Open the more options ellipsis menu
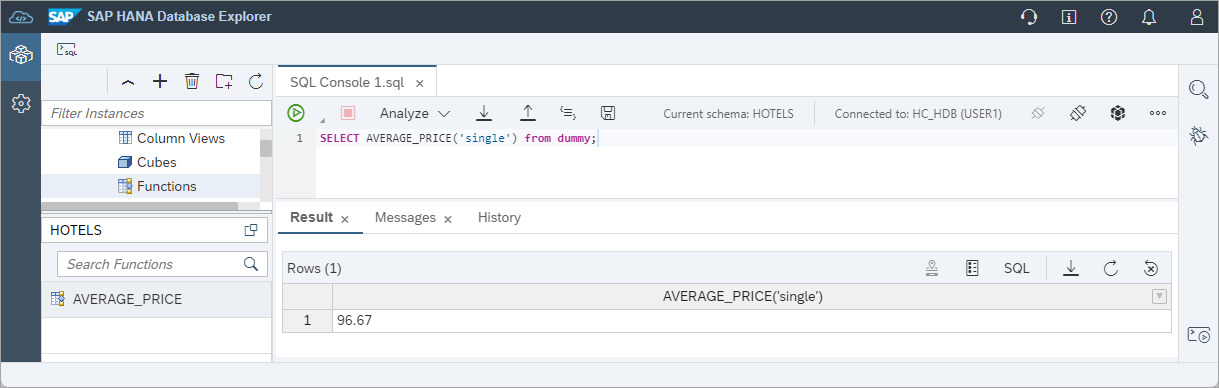Image resolution: width=1219 pixels, height=388 pixels. tap(1158, 113)
